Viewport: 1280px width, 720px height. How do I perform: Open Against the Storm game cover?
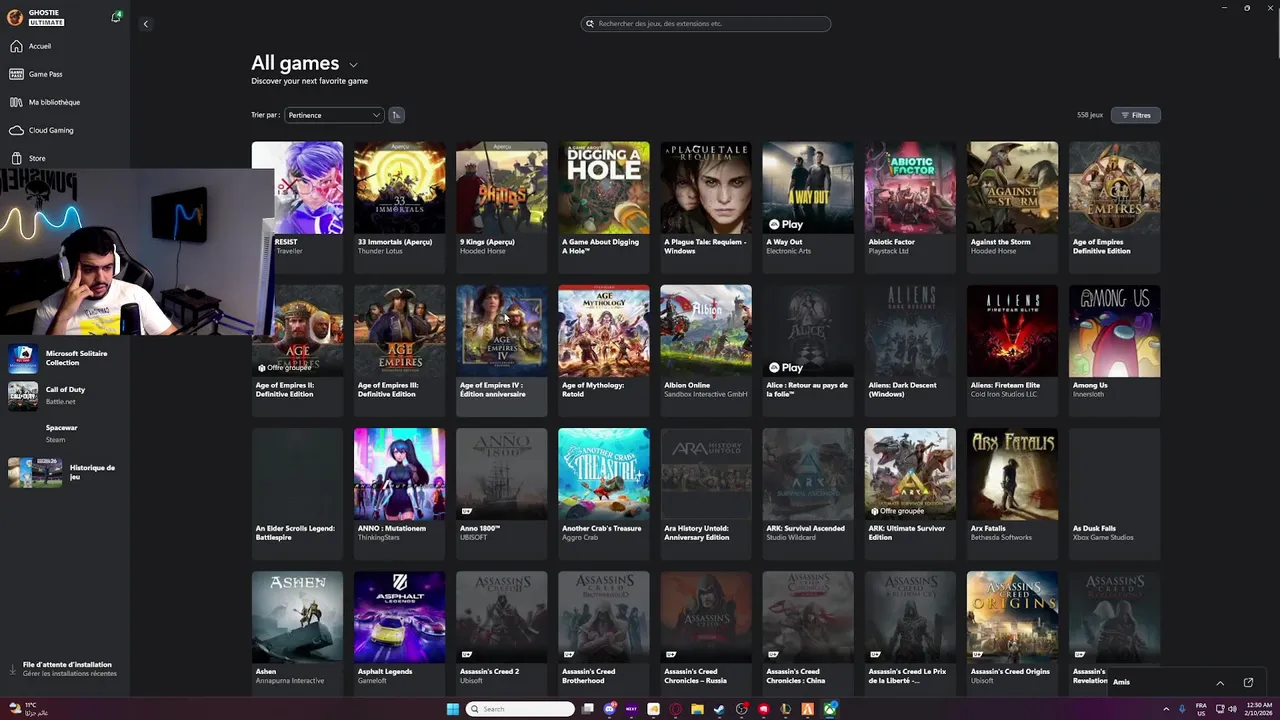point(1012,187)
